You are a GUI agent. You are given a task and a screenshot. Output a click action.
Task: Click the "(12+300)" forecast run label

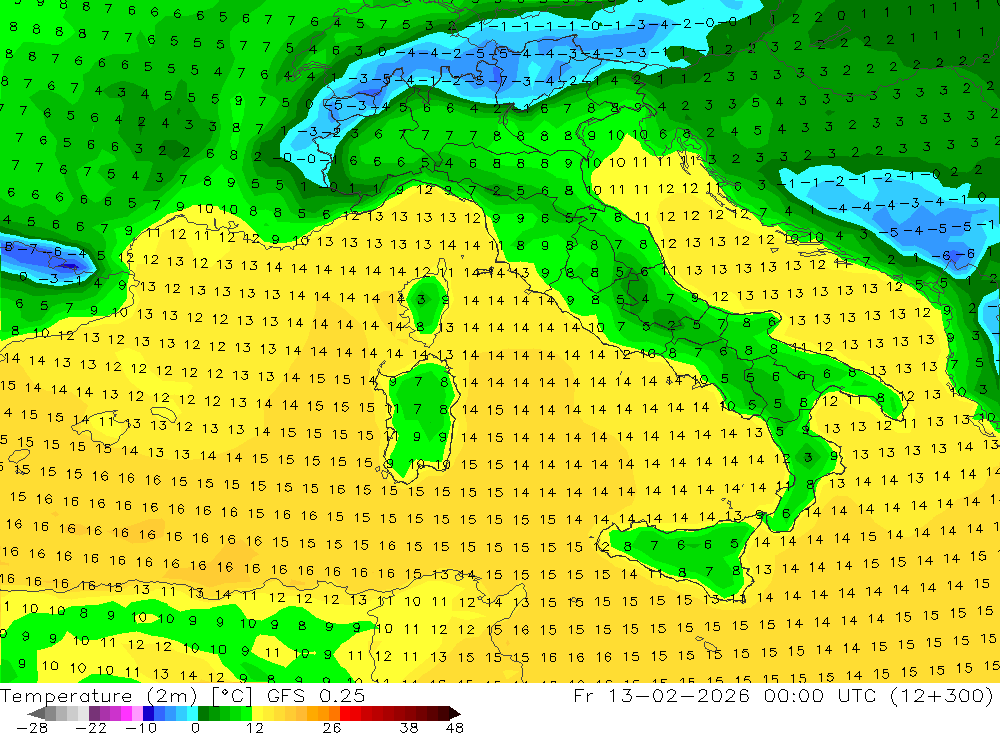[943, 695]
